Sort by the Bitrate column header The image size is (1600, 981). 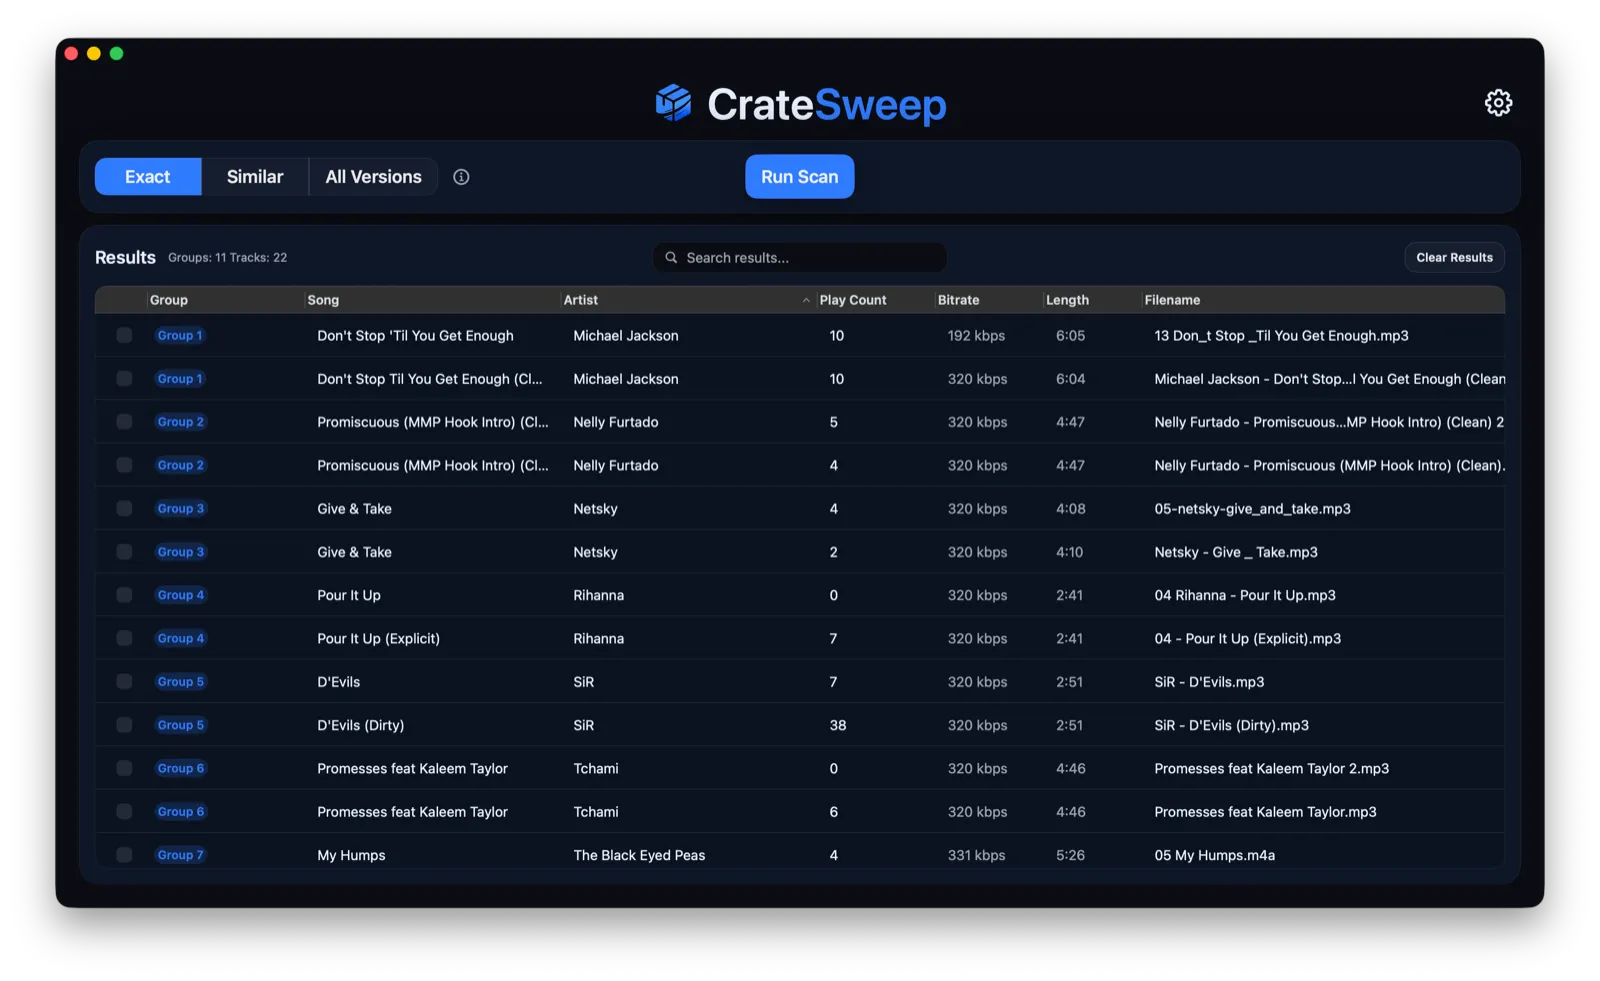tap(958, 300)
